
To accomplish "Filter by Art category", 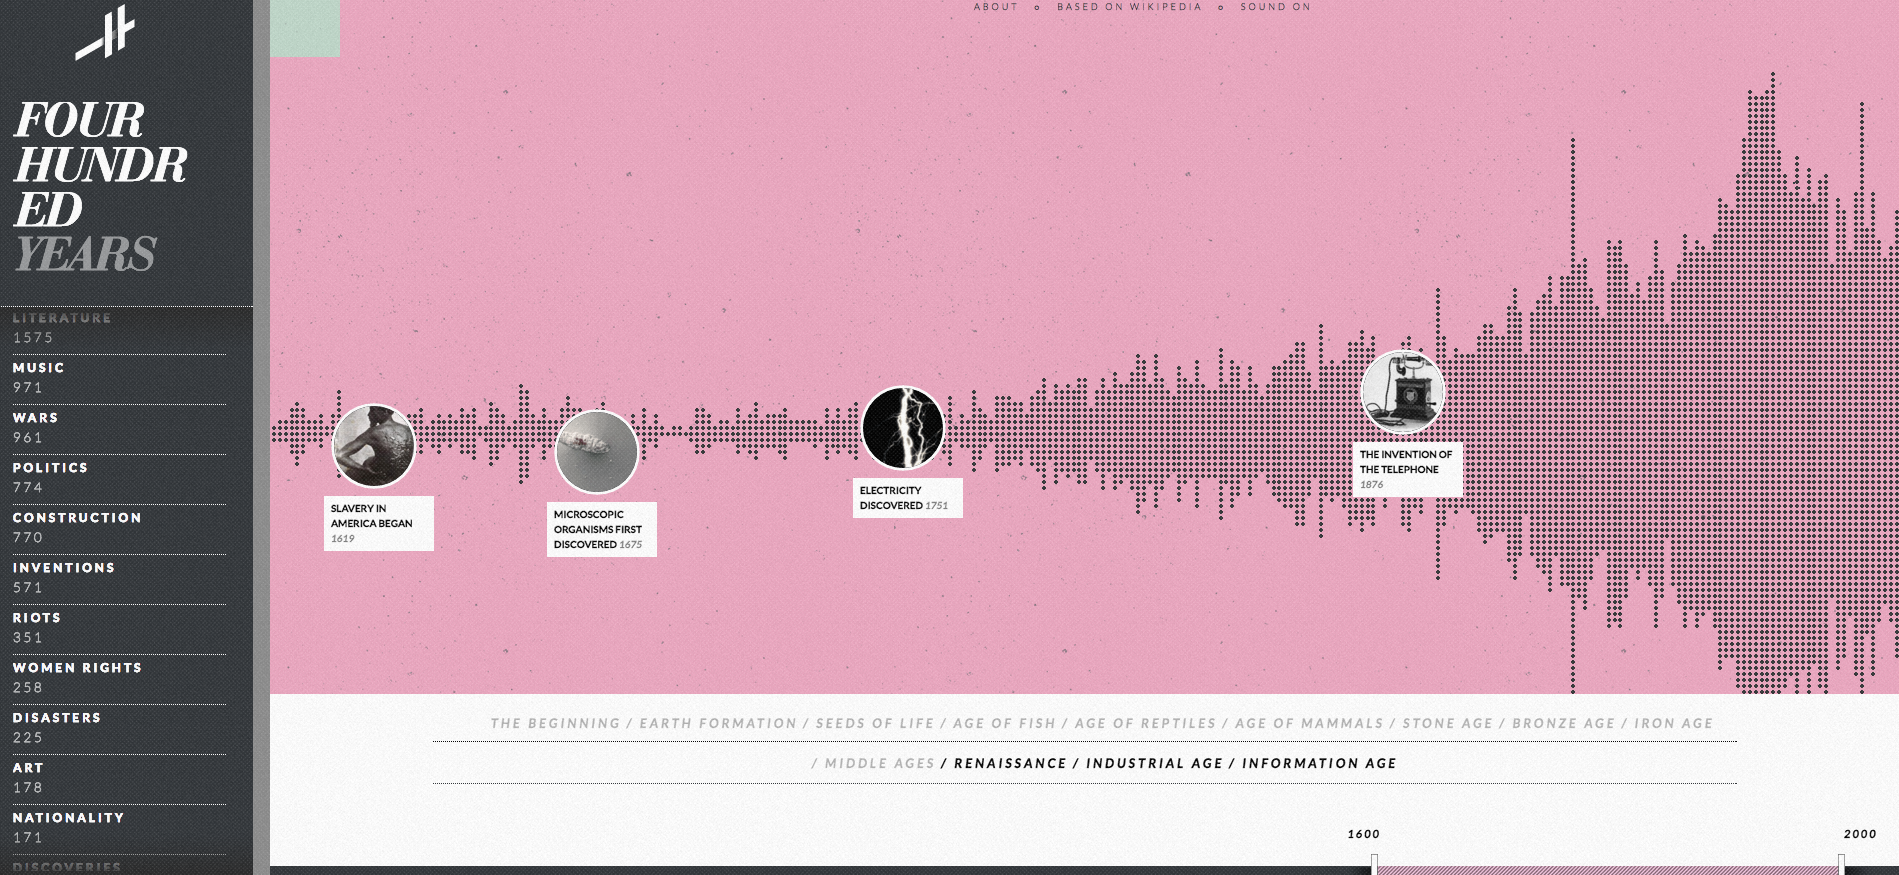I will click(x=119, y=778).
